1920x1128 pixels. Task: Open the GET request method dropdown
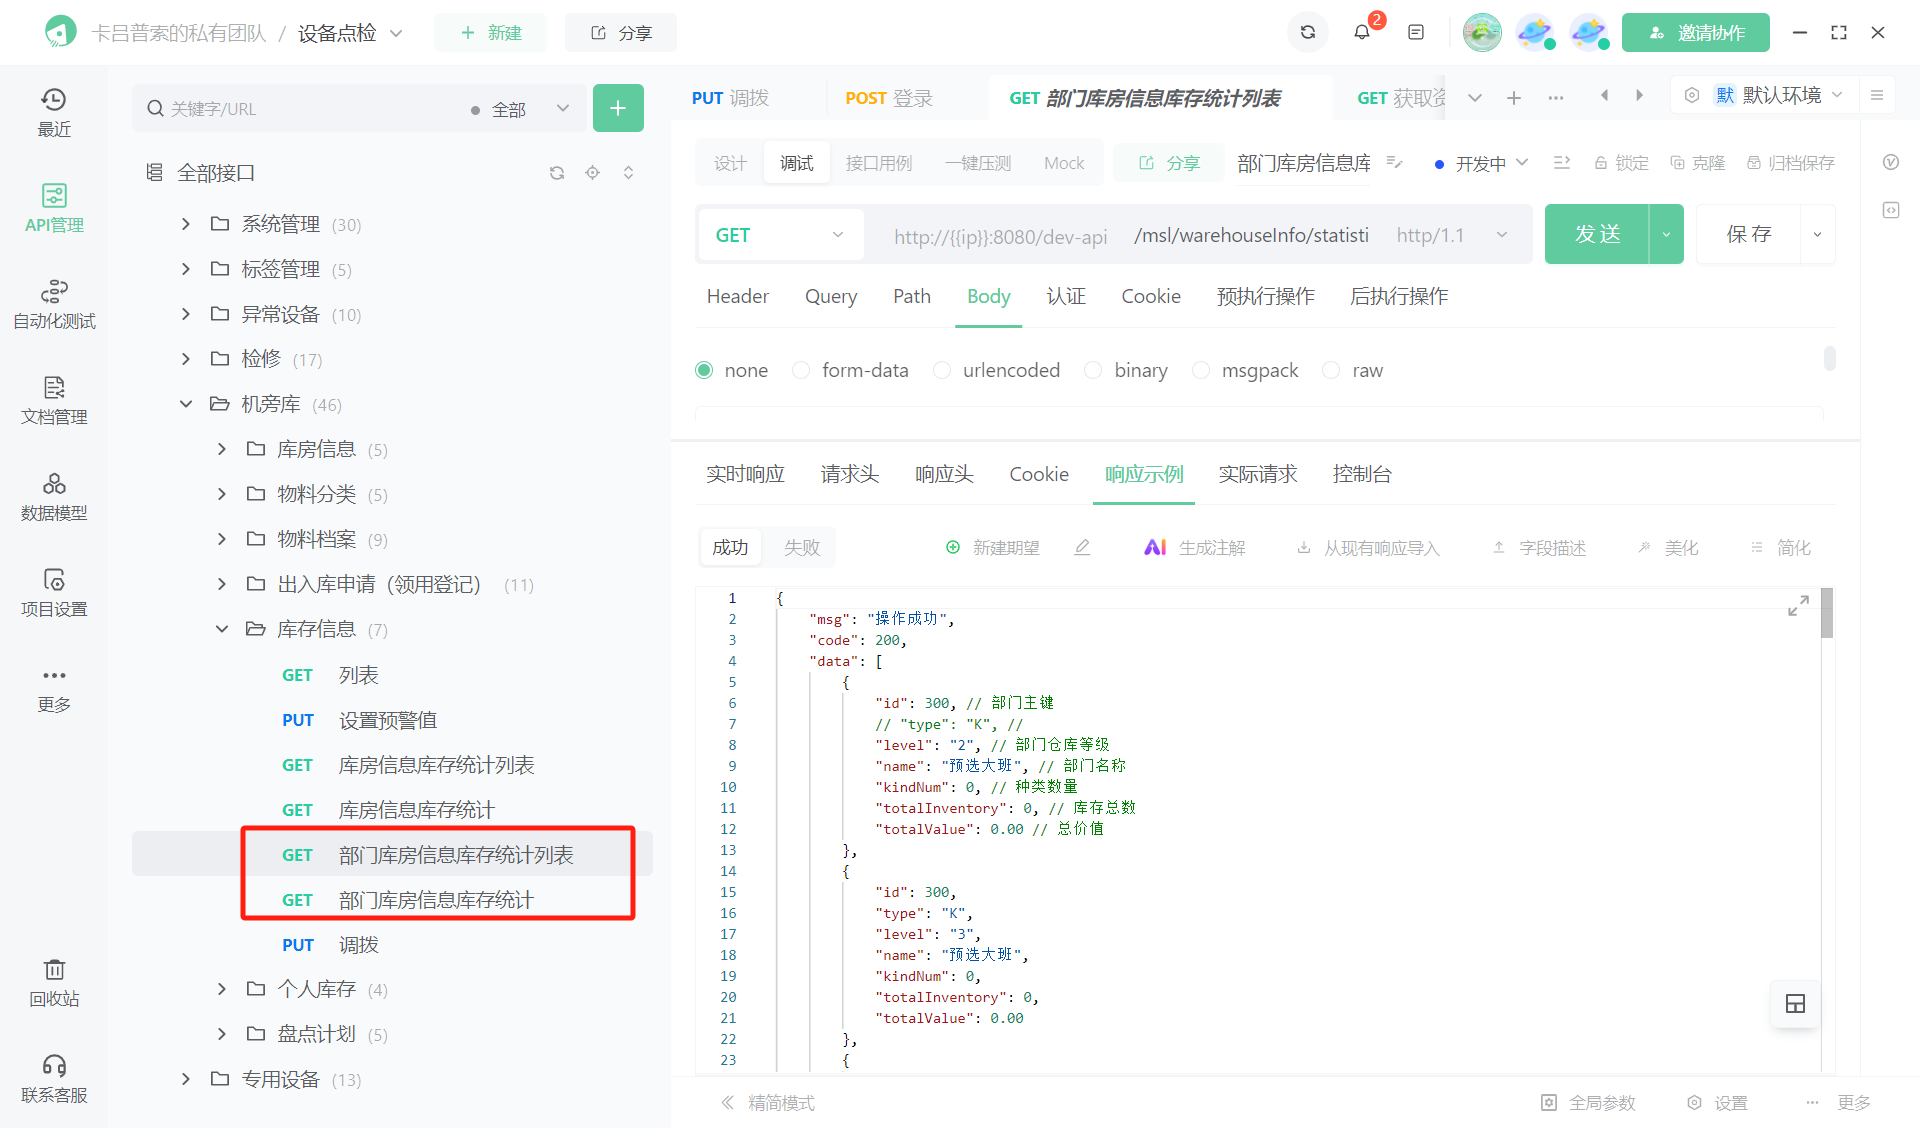tap(779, 235)
